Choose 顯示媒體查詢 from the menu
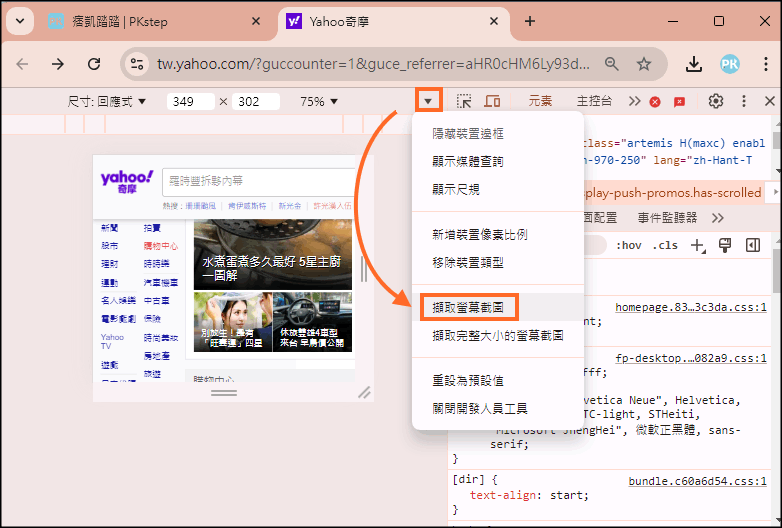The image size is (782, 528). [497, 162]
